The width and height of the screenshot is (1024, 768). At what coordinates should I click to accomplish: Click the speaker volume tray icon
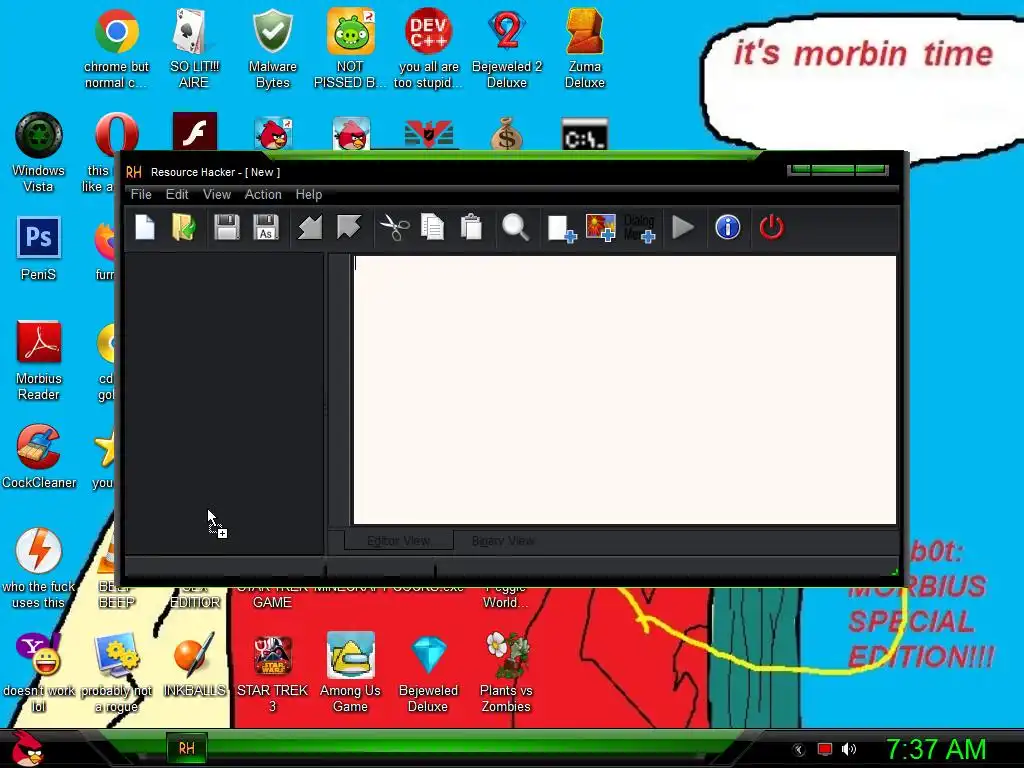(x=848, y=749)
